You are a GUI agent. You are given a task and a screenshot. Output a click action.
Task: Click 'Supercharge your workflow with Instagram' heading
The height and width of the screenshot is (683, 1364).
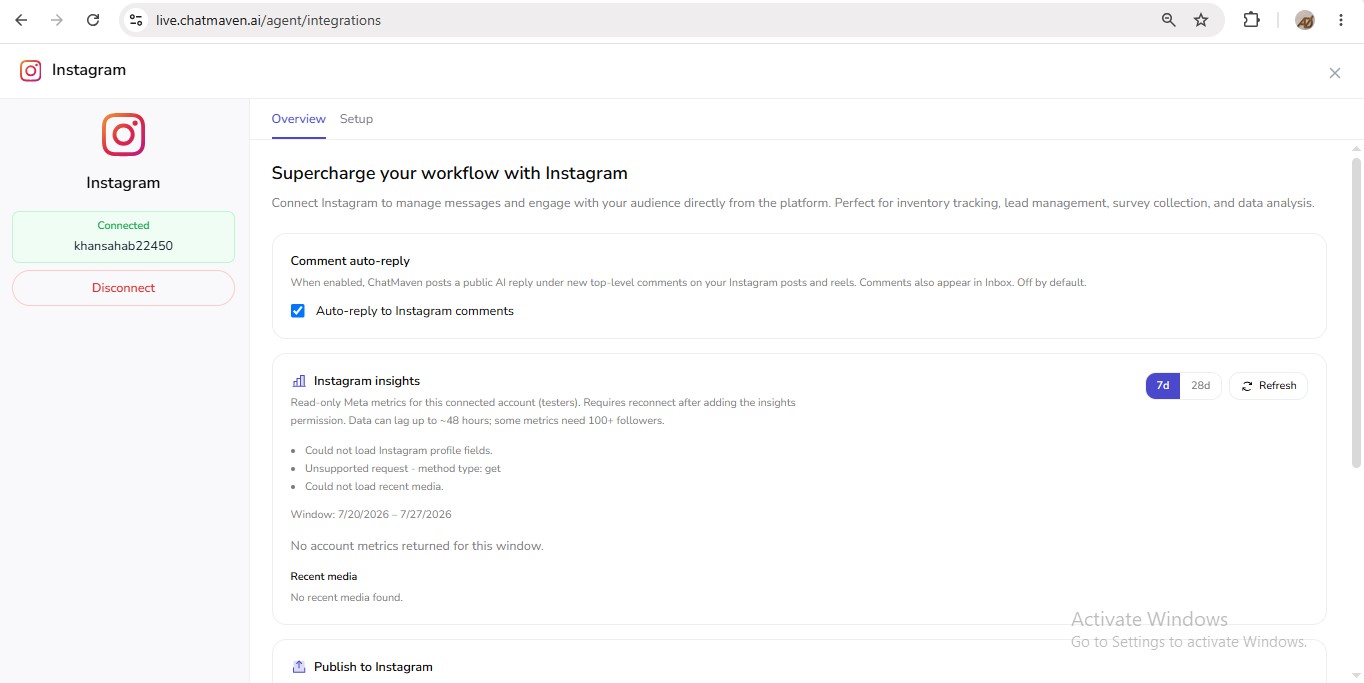coord(450,173)
